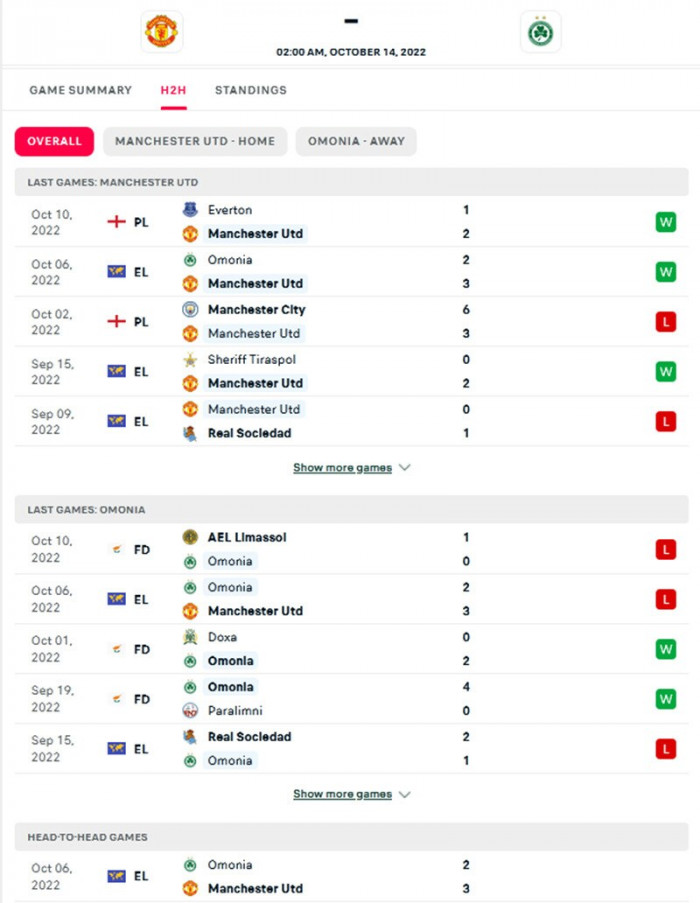
Task: Click the Sheriff Tiraspol club badge
Action: point(190,360)
